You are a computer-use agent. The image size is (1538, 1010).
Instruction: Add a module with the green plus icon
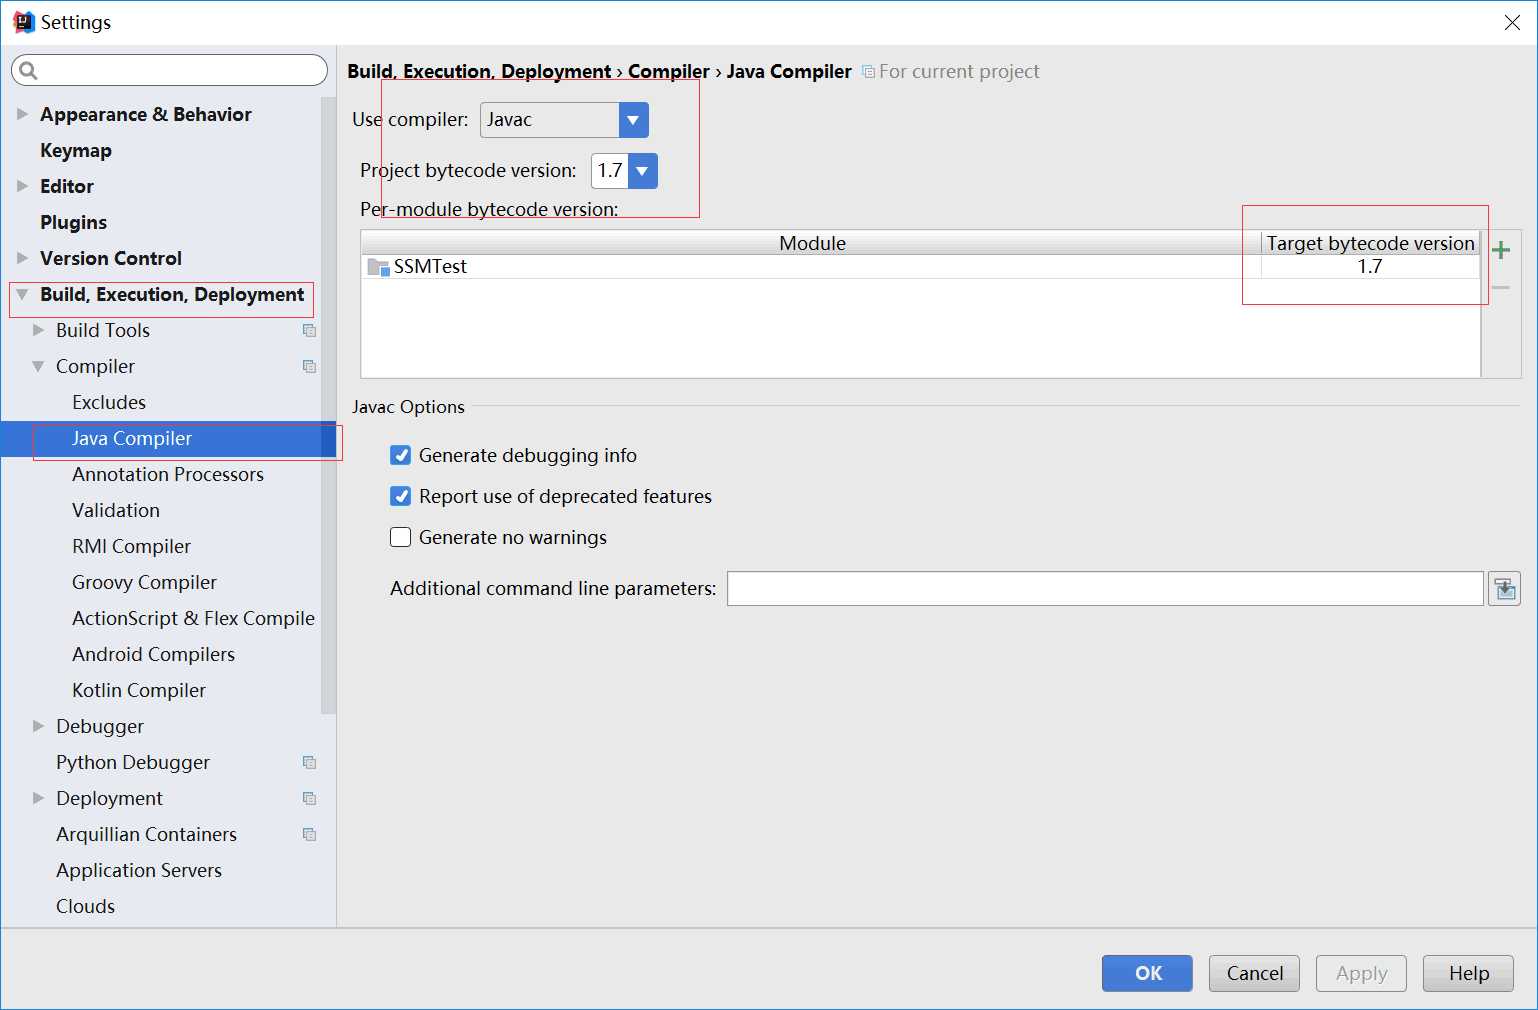pyautogui.click(x=1500, y=250)
